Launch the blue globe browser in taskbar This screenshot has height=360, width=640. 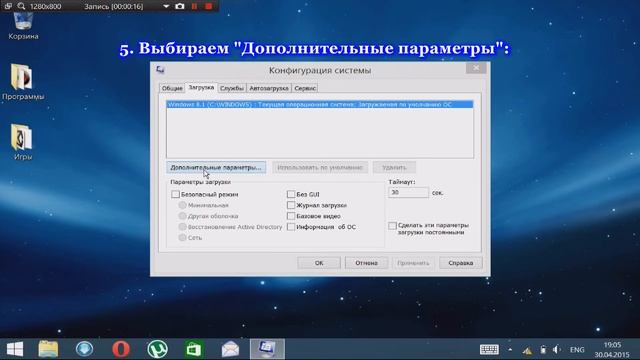tap(84, 349)
